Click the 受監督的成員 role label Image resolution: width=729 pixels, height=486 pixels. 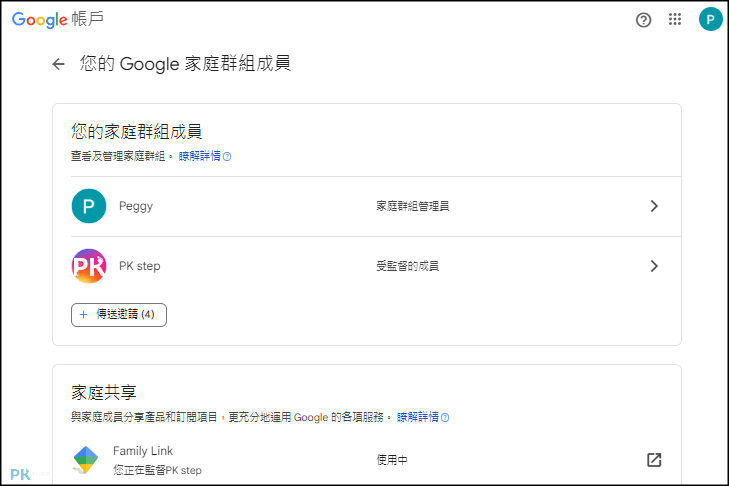point(407,266)
